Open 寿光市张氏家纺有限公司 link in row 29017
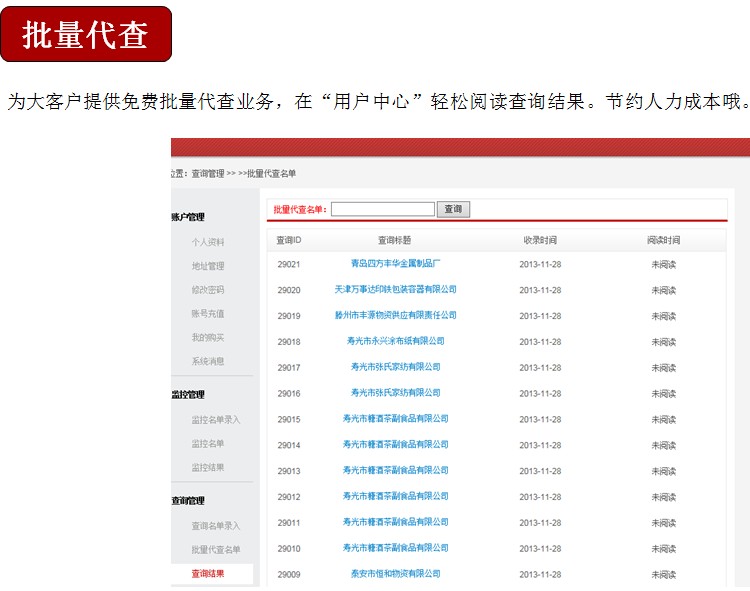The height and width of the screenshot is (591, 750). coord(396,367)
